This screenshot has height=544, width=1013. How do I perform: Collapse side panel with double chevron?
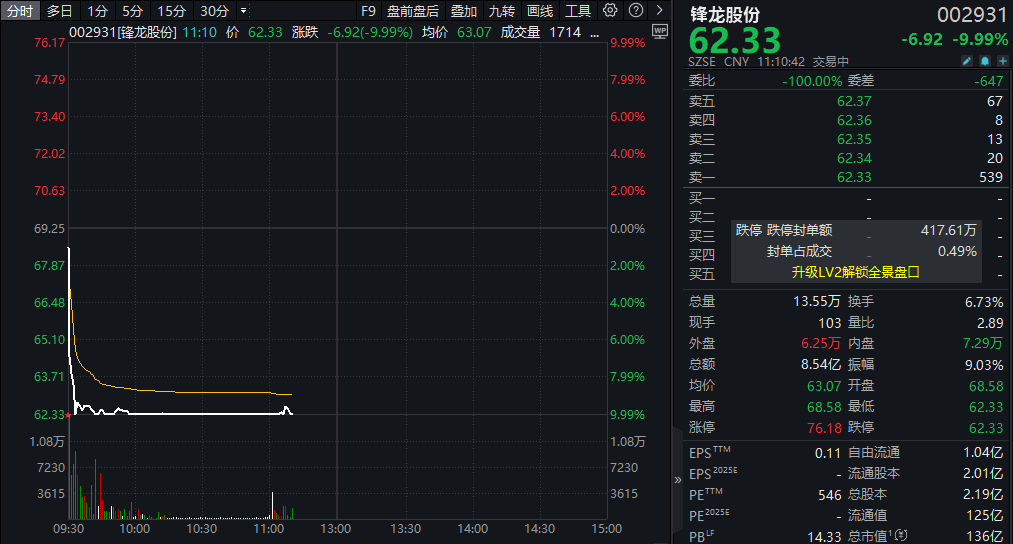click(678, 479)
